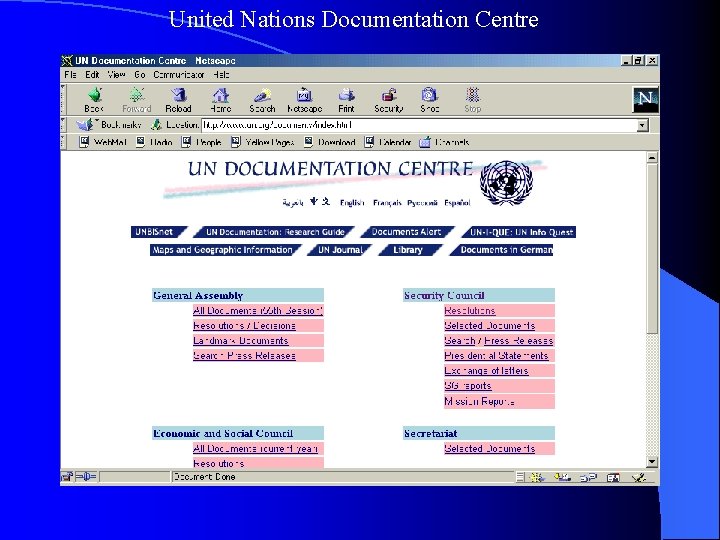The image size is (720, 540).
Task: Open Exchange of letters link
Action: [x=486, y=371]
